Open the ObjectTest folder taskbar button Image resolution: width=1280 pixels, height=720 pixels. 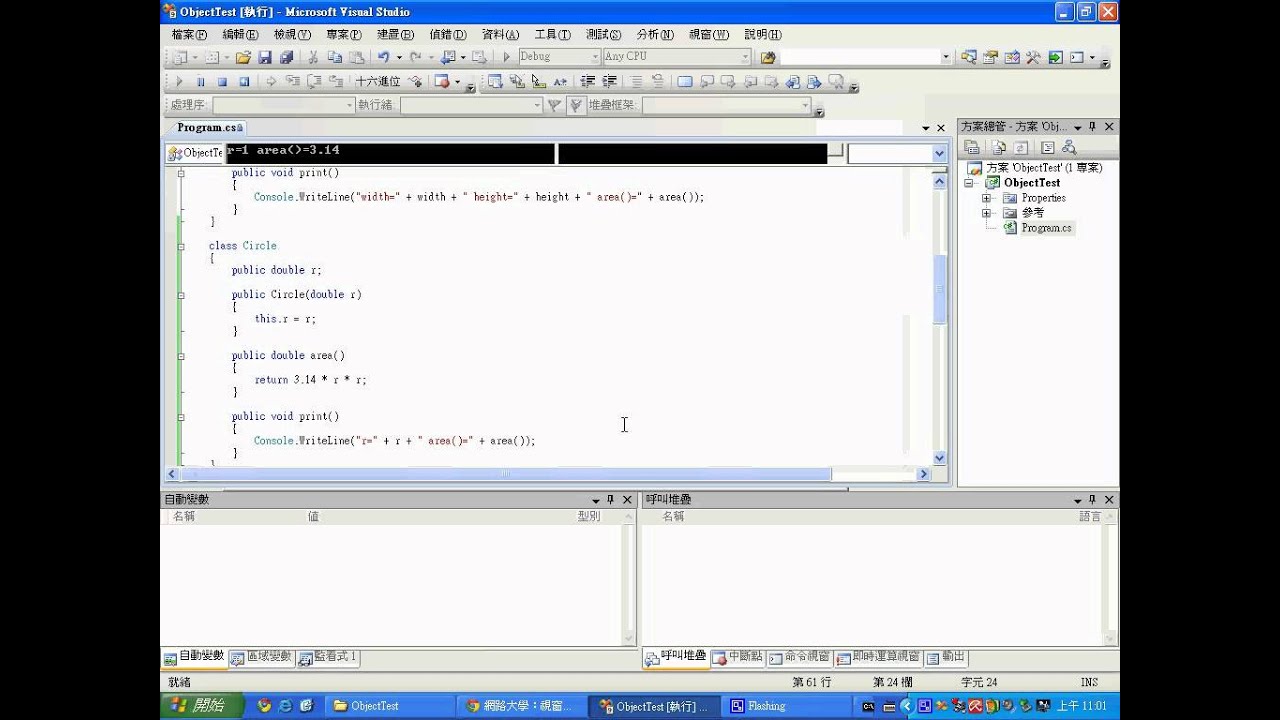[390, 706]
